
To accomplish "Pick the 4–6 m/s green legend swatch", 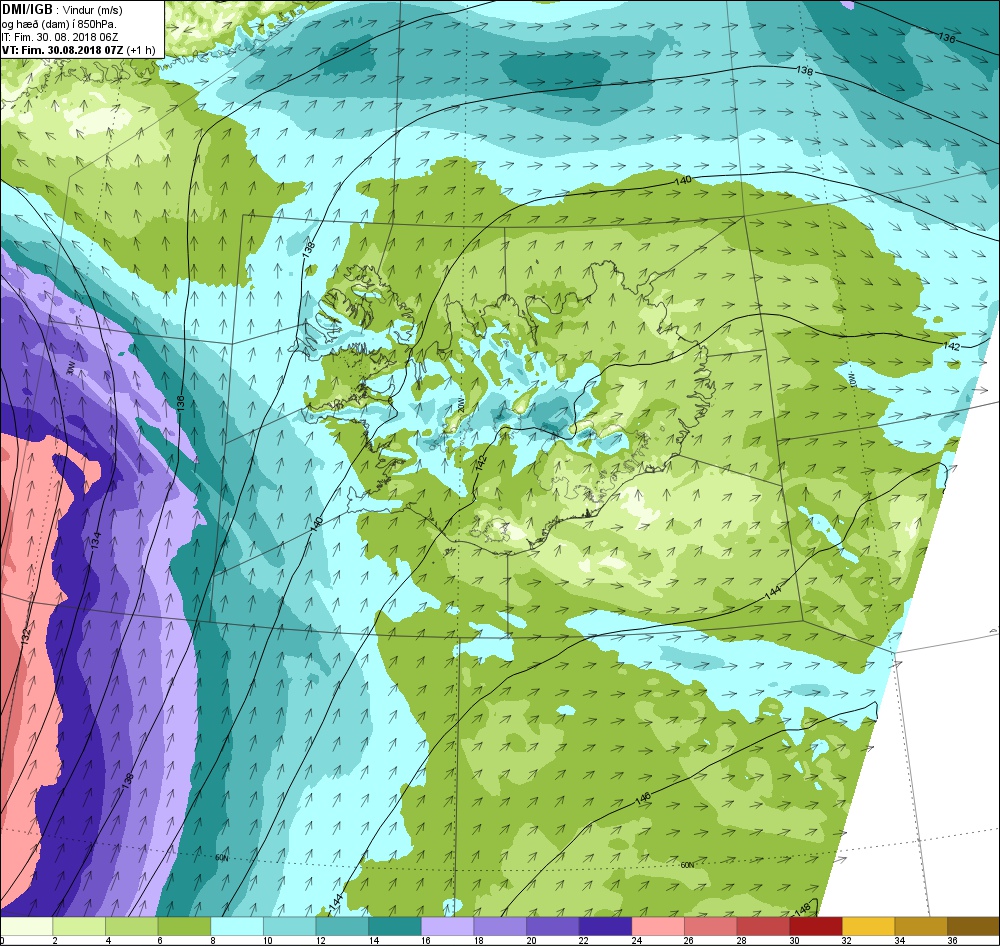I will coord(131,926).
